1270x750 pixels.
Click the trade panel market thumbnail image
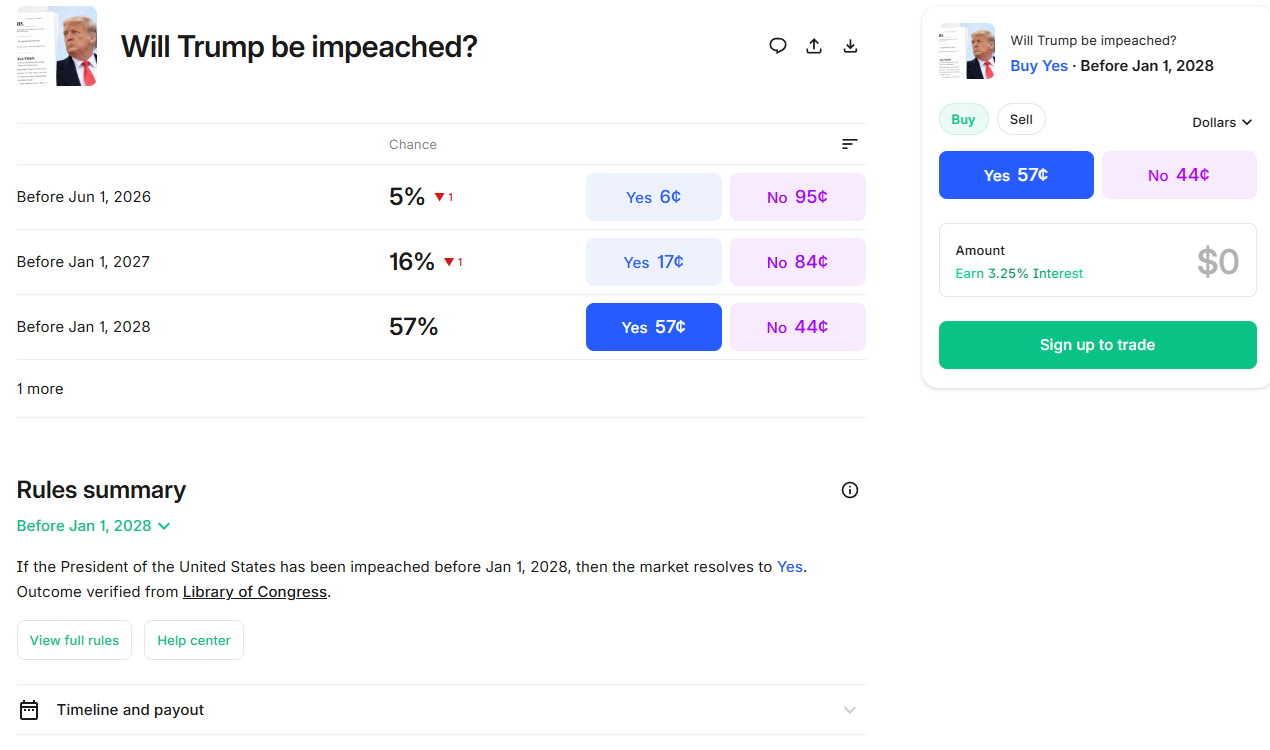(x=967, y=52)
